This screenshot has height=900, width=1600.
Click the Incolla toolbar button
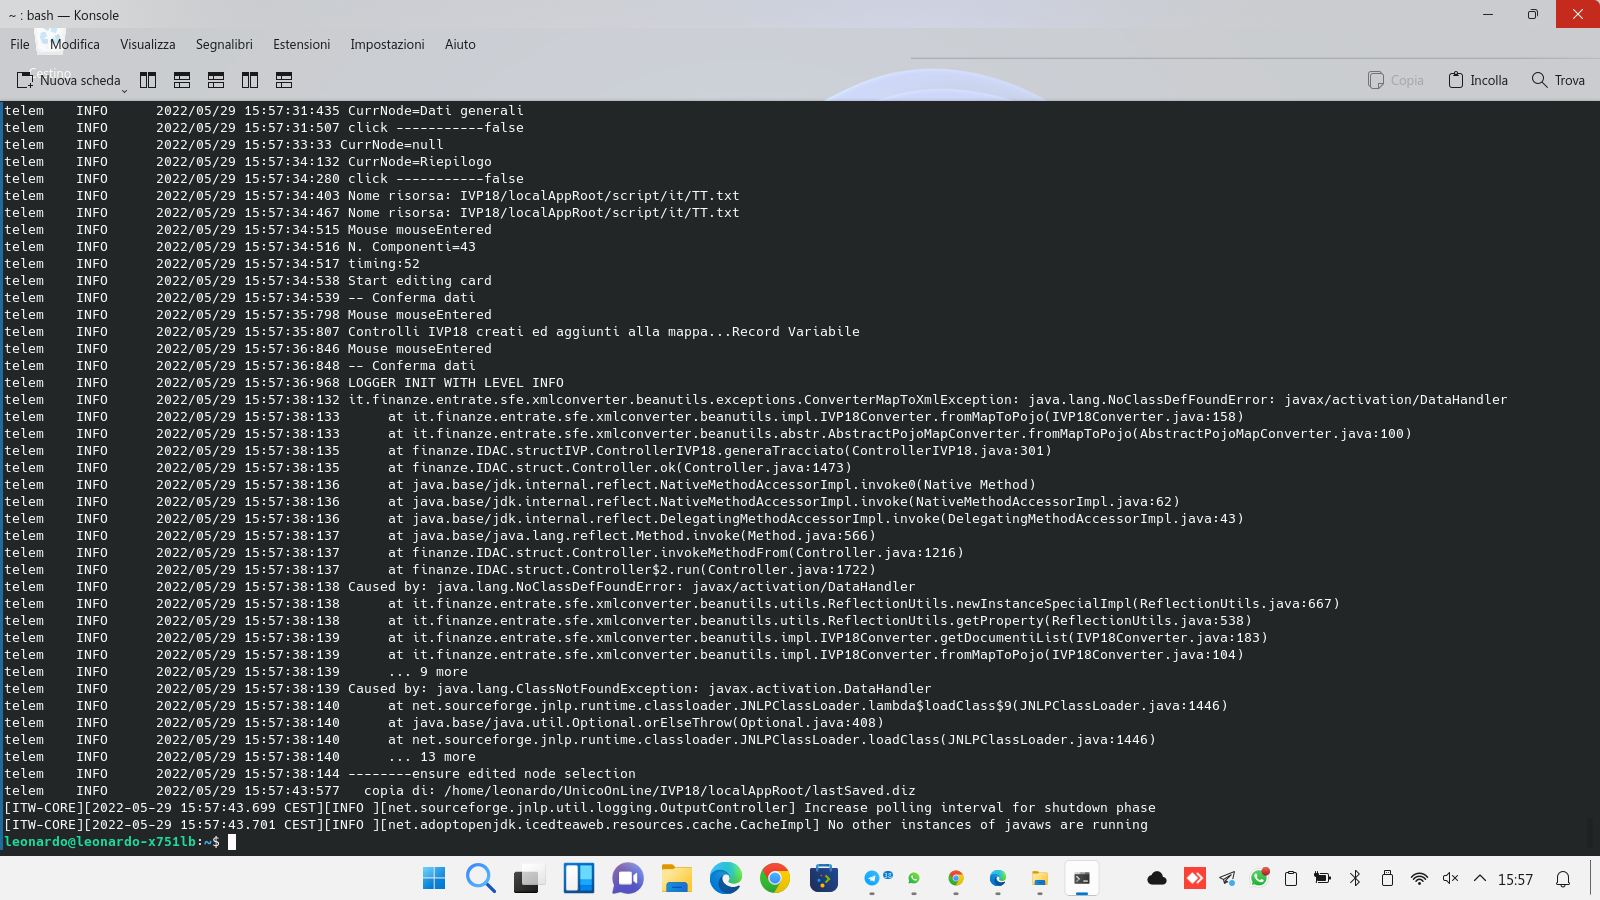[x=1478, y=80]
